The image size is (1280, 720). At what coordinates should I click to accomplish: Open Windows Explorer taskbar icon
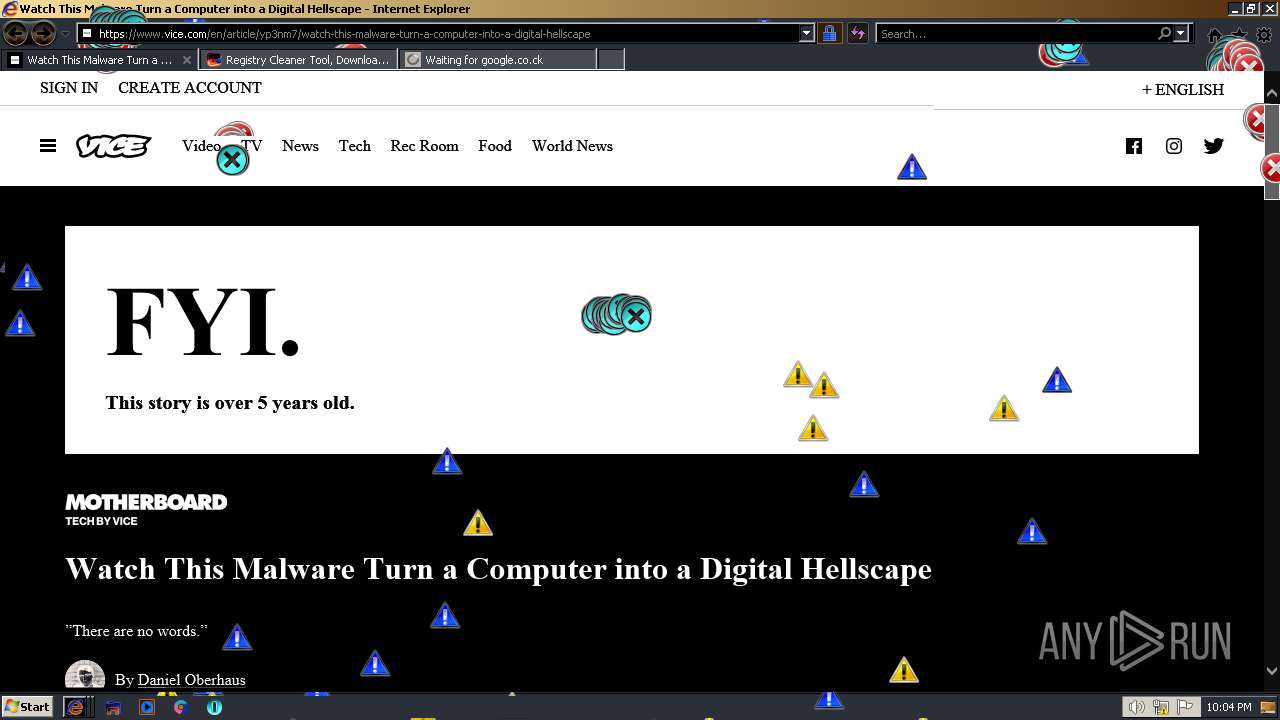113,707
